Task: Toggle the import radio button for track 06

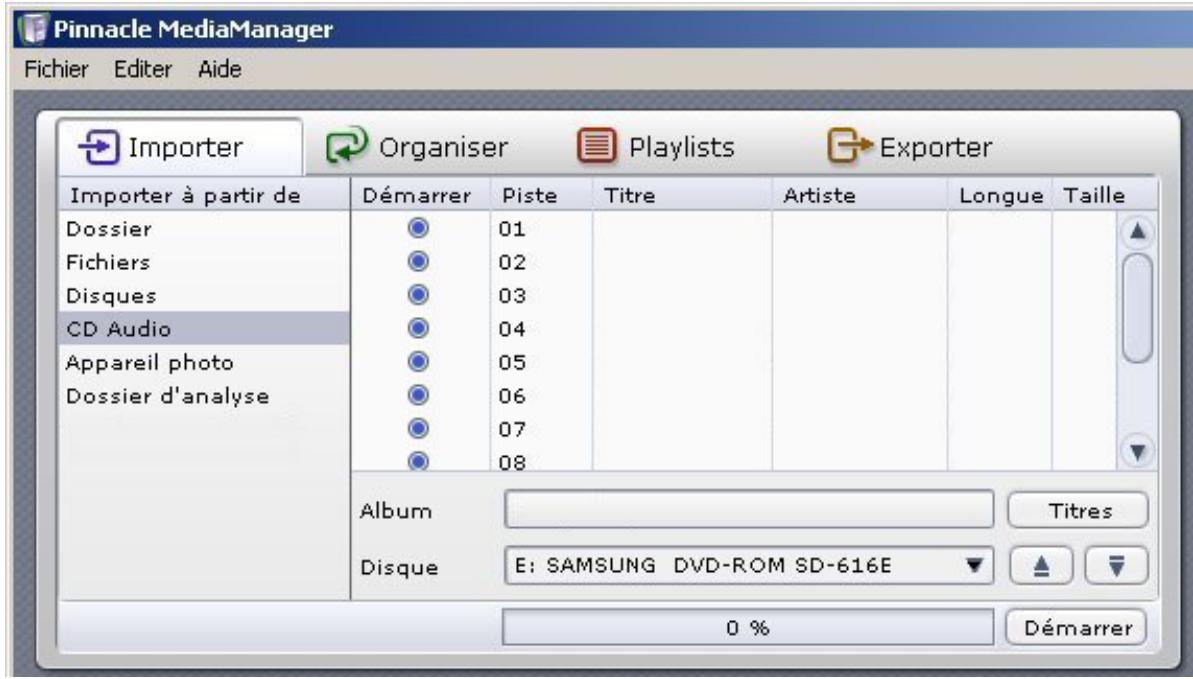Action: (418, 395)
